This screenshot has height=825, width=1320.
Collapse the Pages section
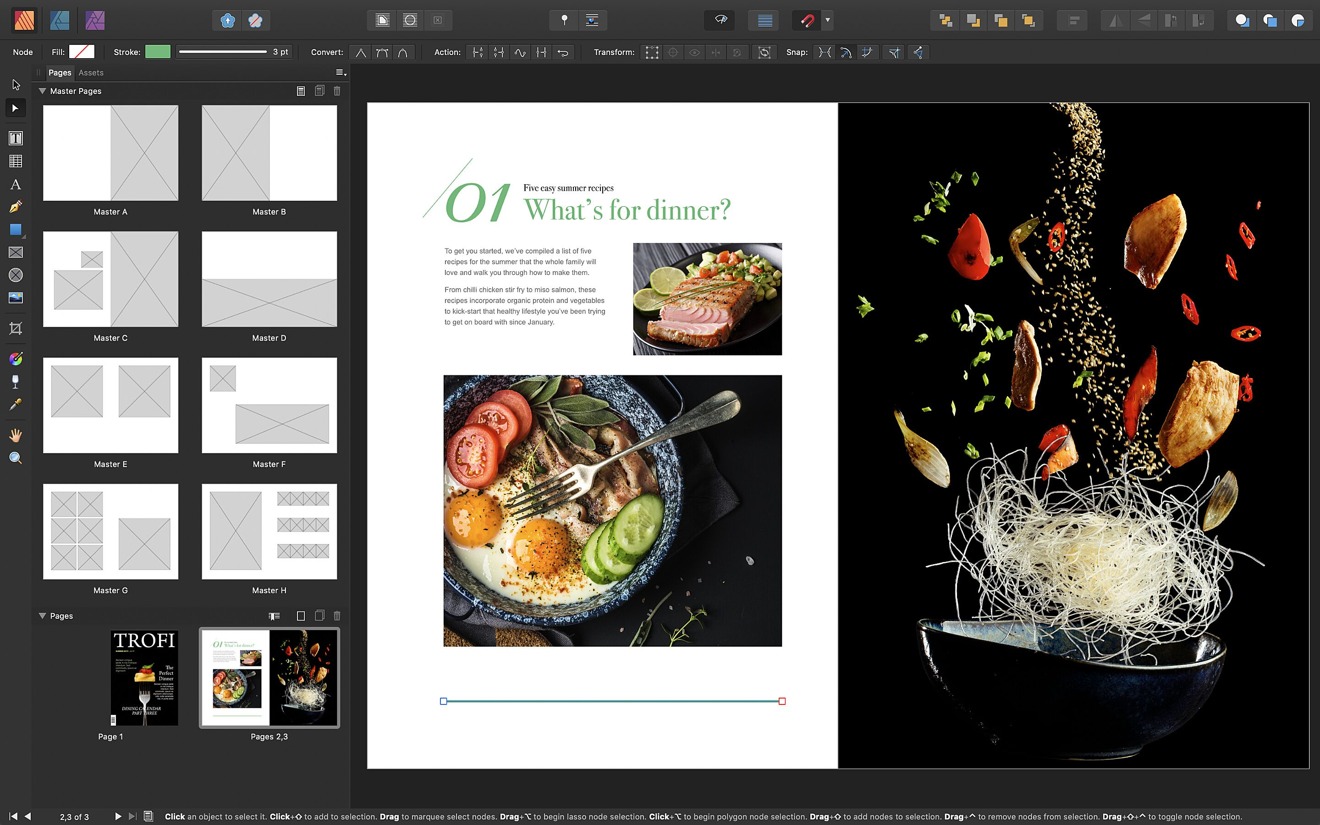coord(42,616)
